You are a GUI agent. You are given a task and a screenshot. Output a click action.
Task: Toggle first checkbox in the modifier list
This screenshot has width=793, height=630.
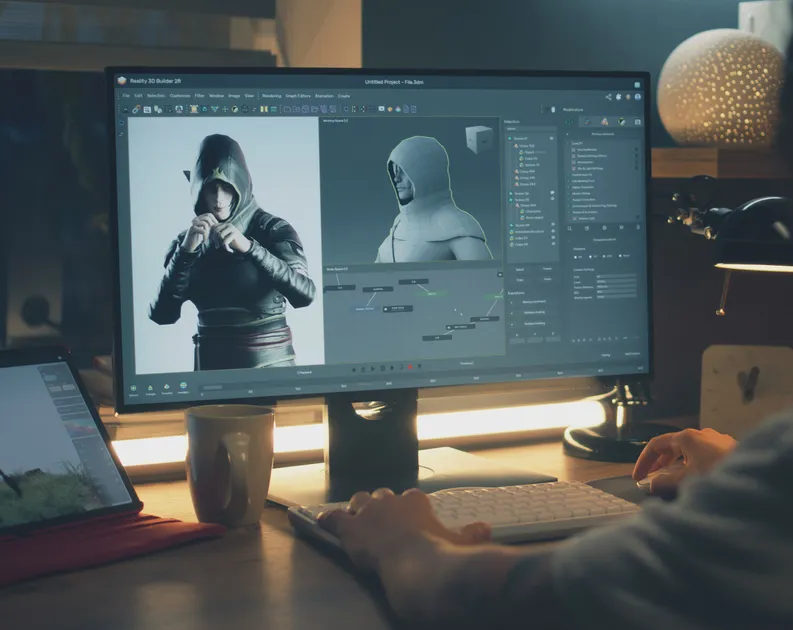pos(574,149)
